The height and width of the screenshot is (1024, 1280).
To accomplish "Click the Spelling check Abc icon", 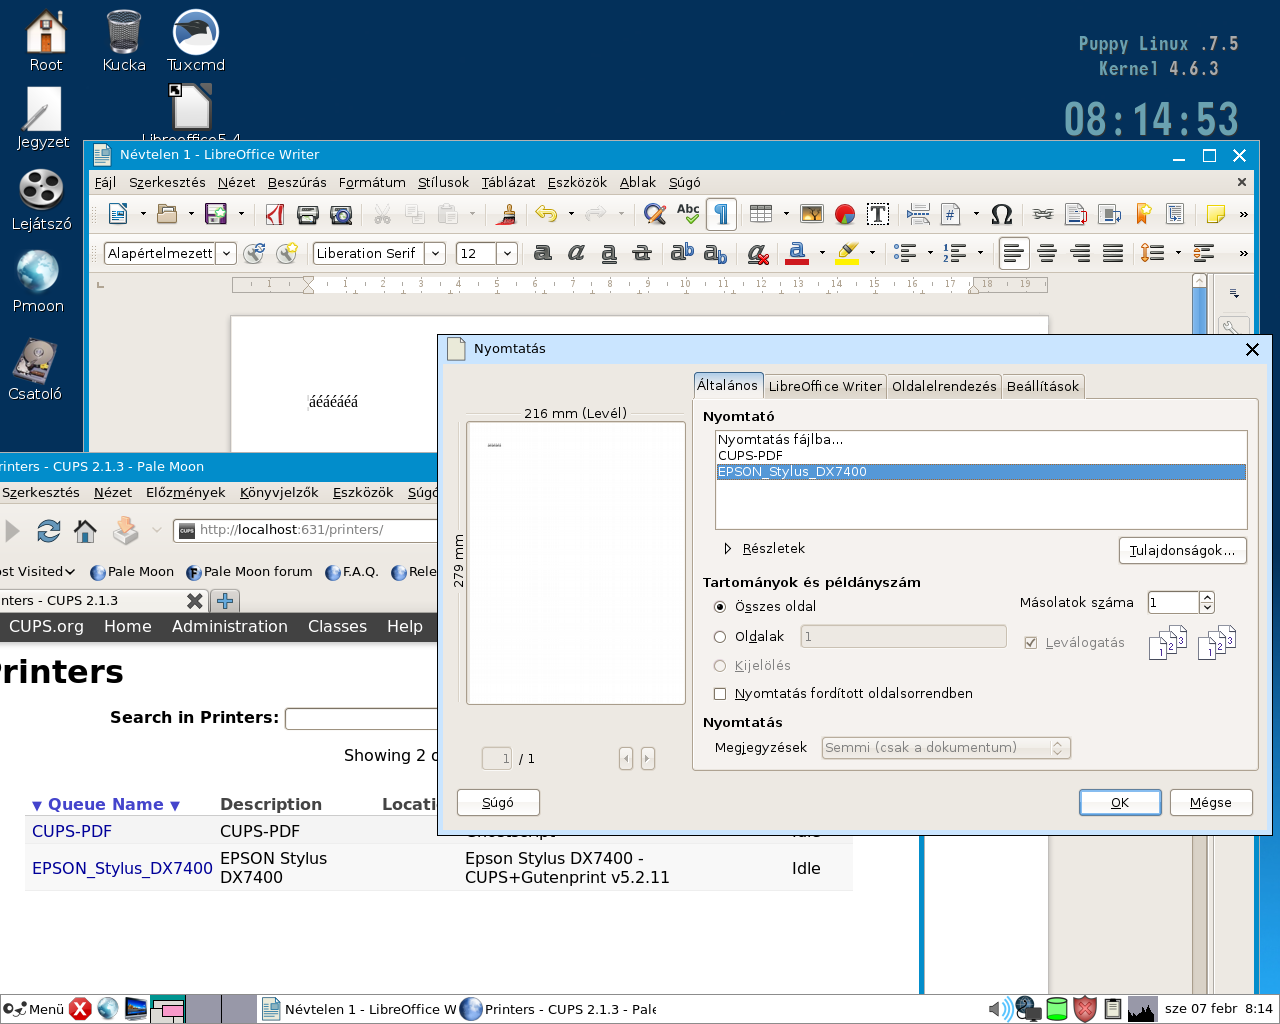I will [x=688, y=214].
